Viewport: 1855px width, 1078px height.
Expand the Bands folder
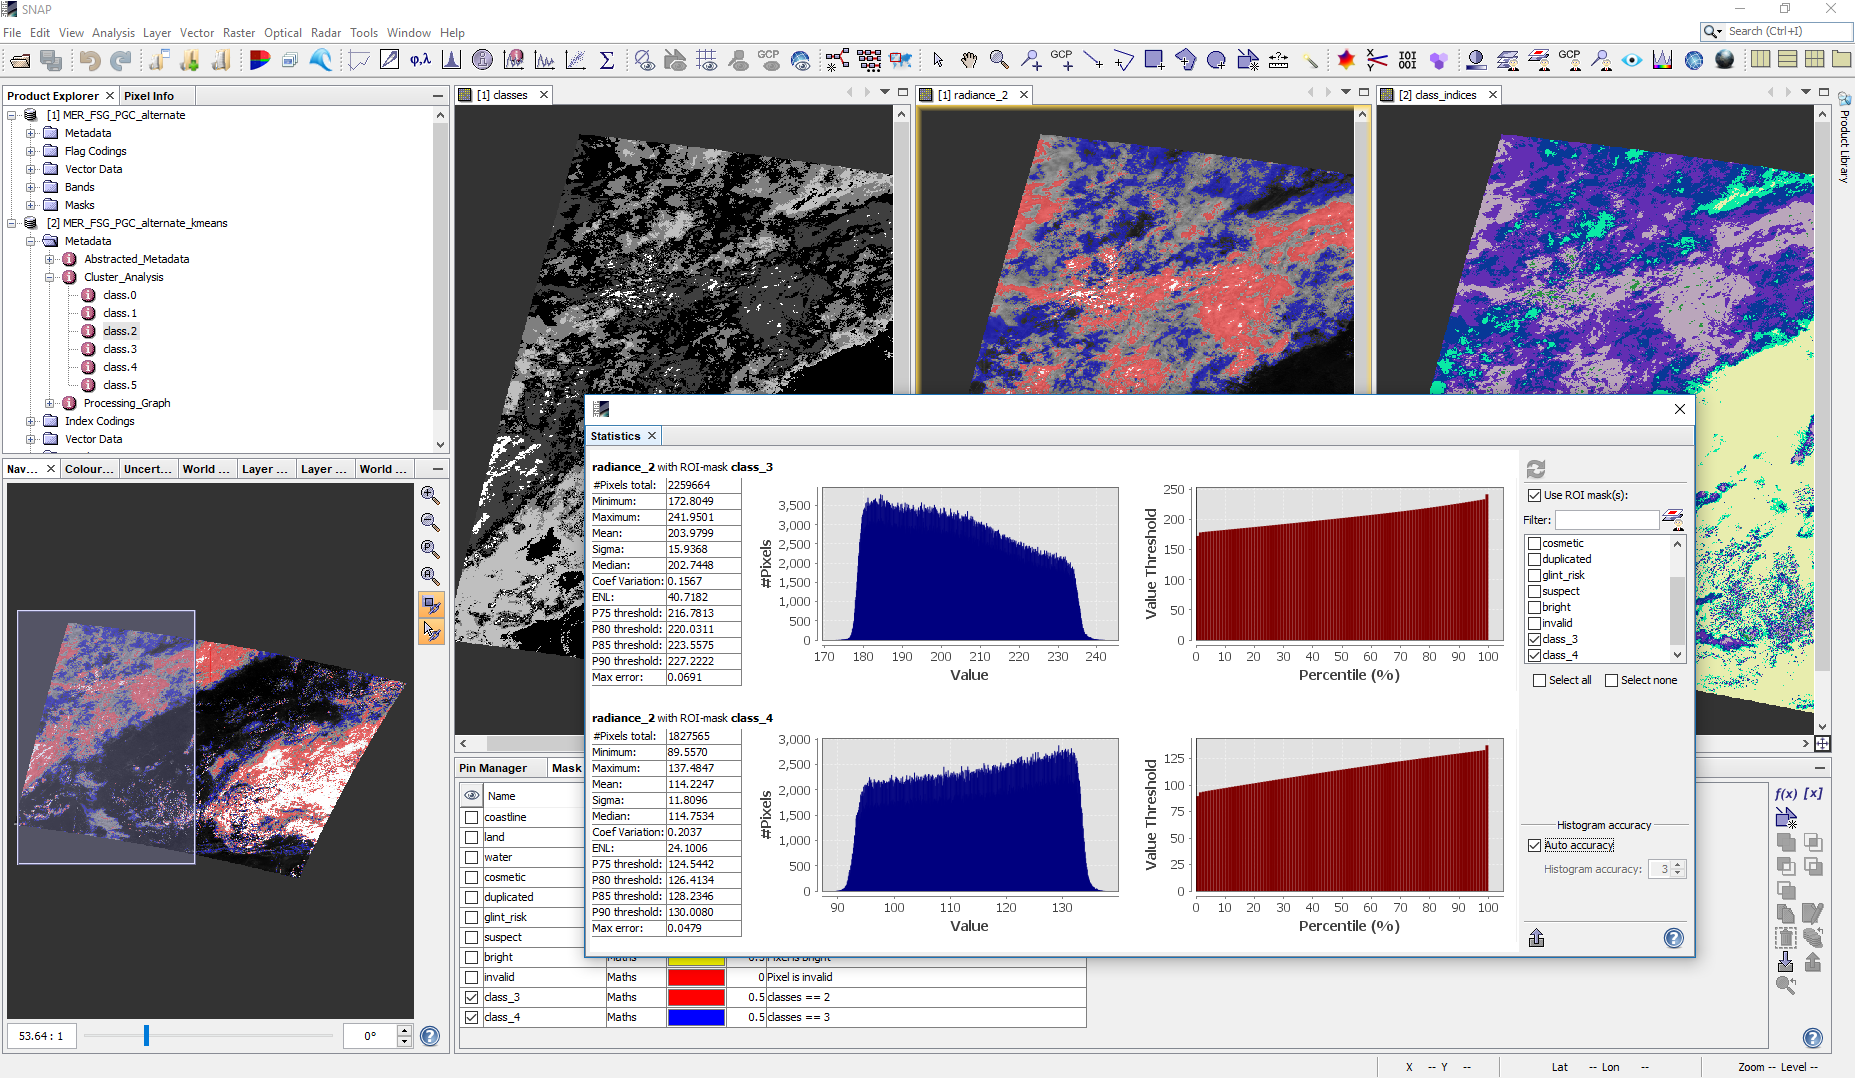[31, 187]
